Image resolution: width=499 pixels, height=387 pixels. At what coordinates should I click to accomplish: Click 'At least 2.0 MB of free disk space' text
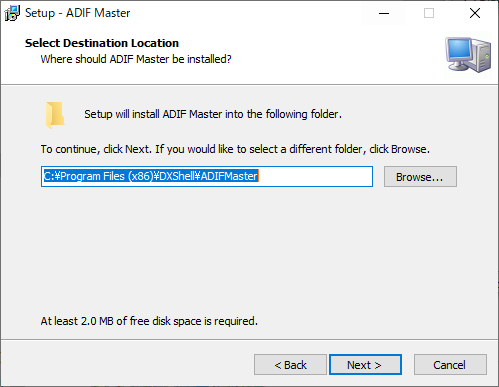[149, 321]
